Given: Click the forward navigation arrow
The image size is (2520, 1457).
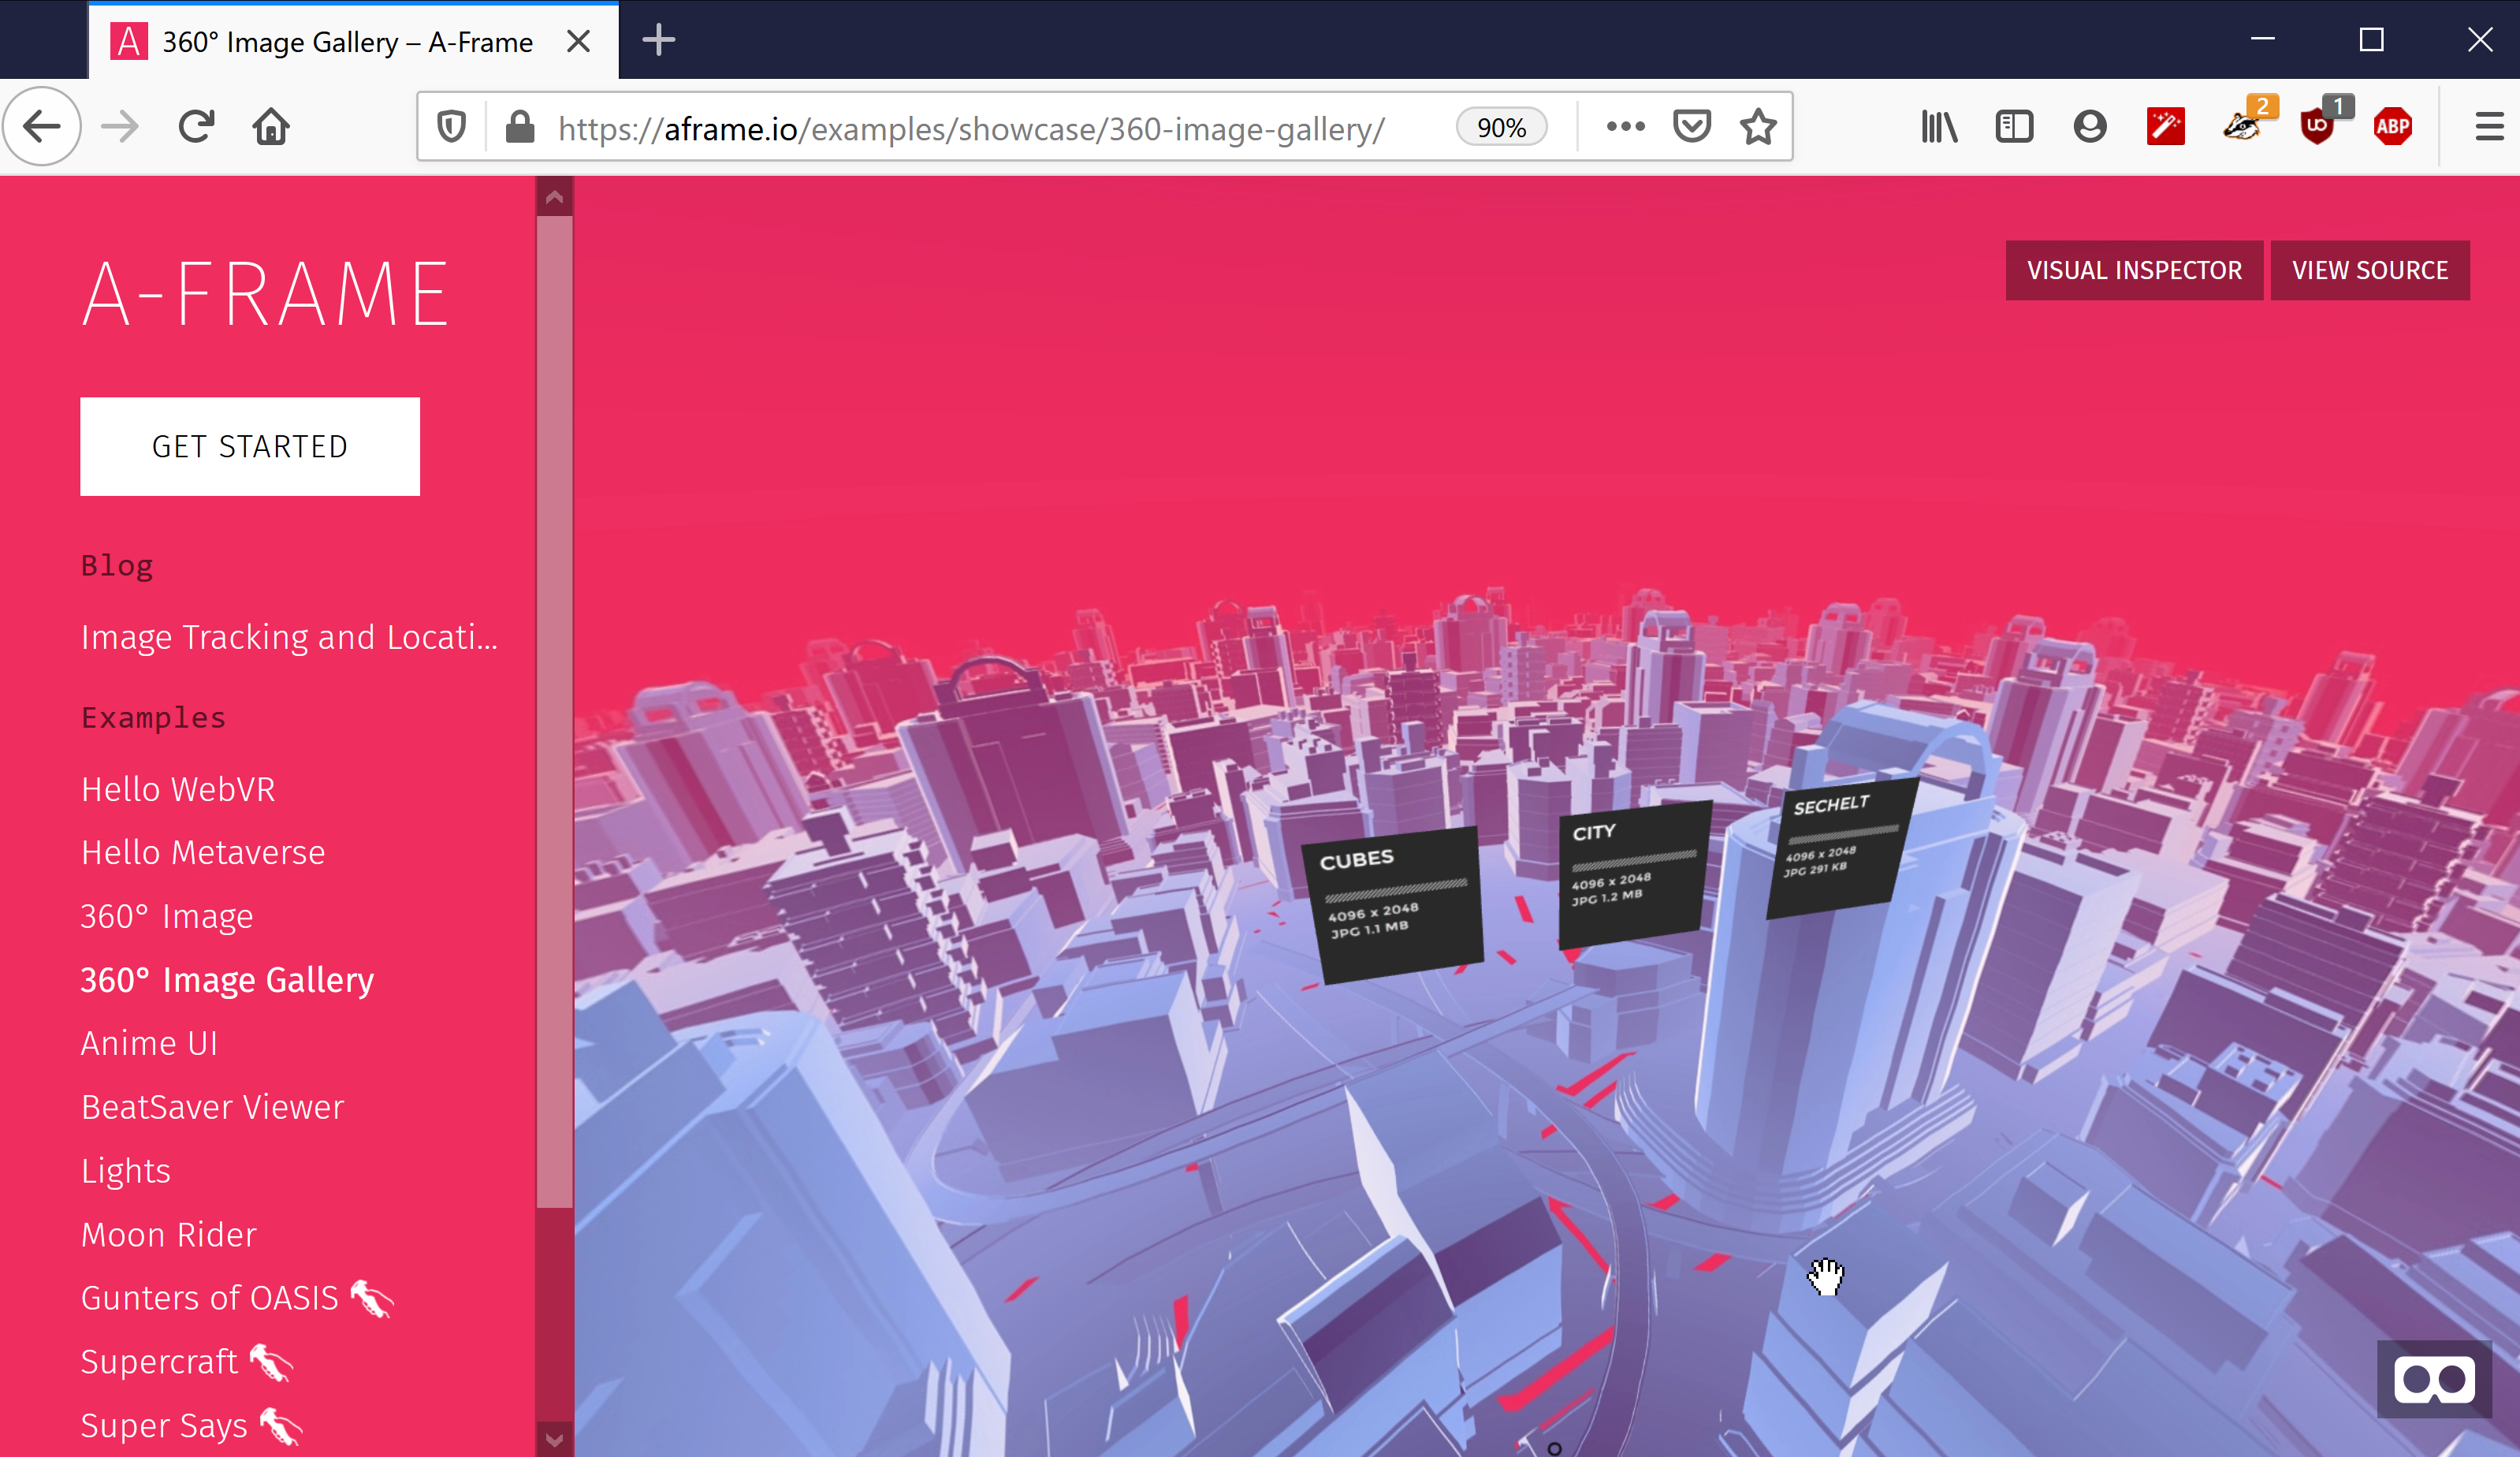Looking at the screenshot, I should pyautogui.click(x=120, y=127).
